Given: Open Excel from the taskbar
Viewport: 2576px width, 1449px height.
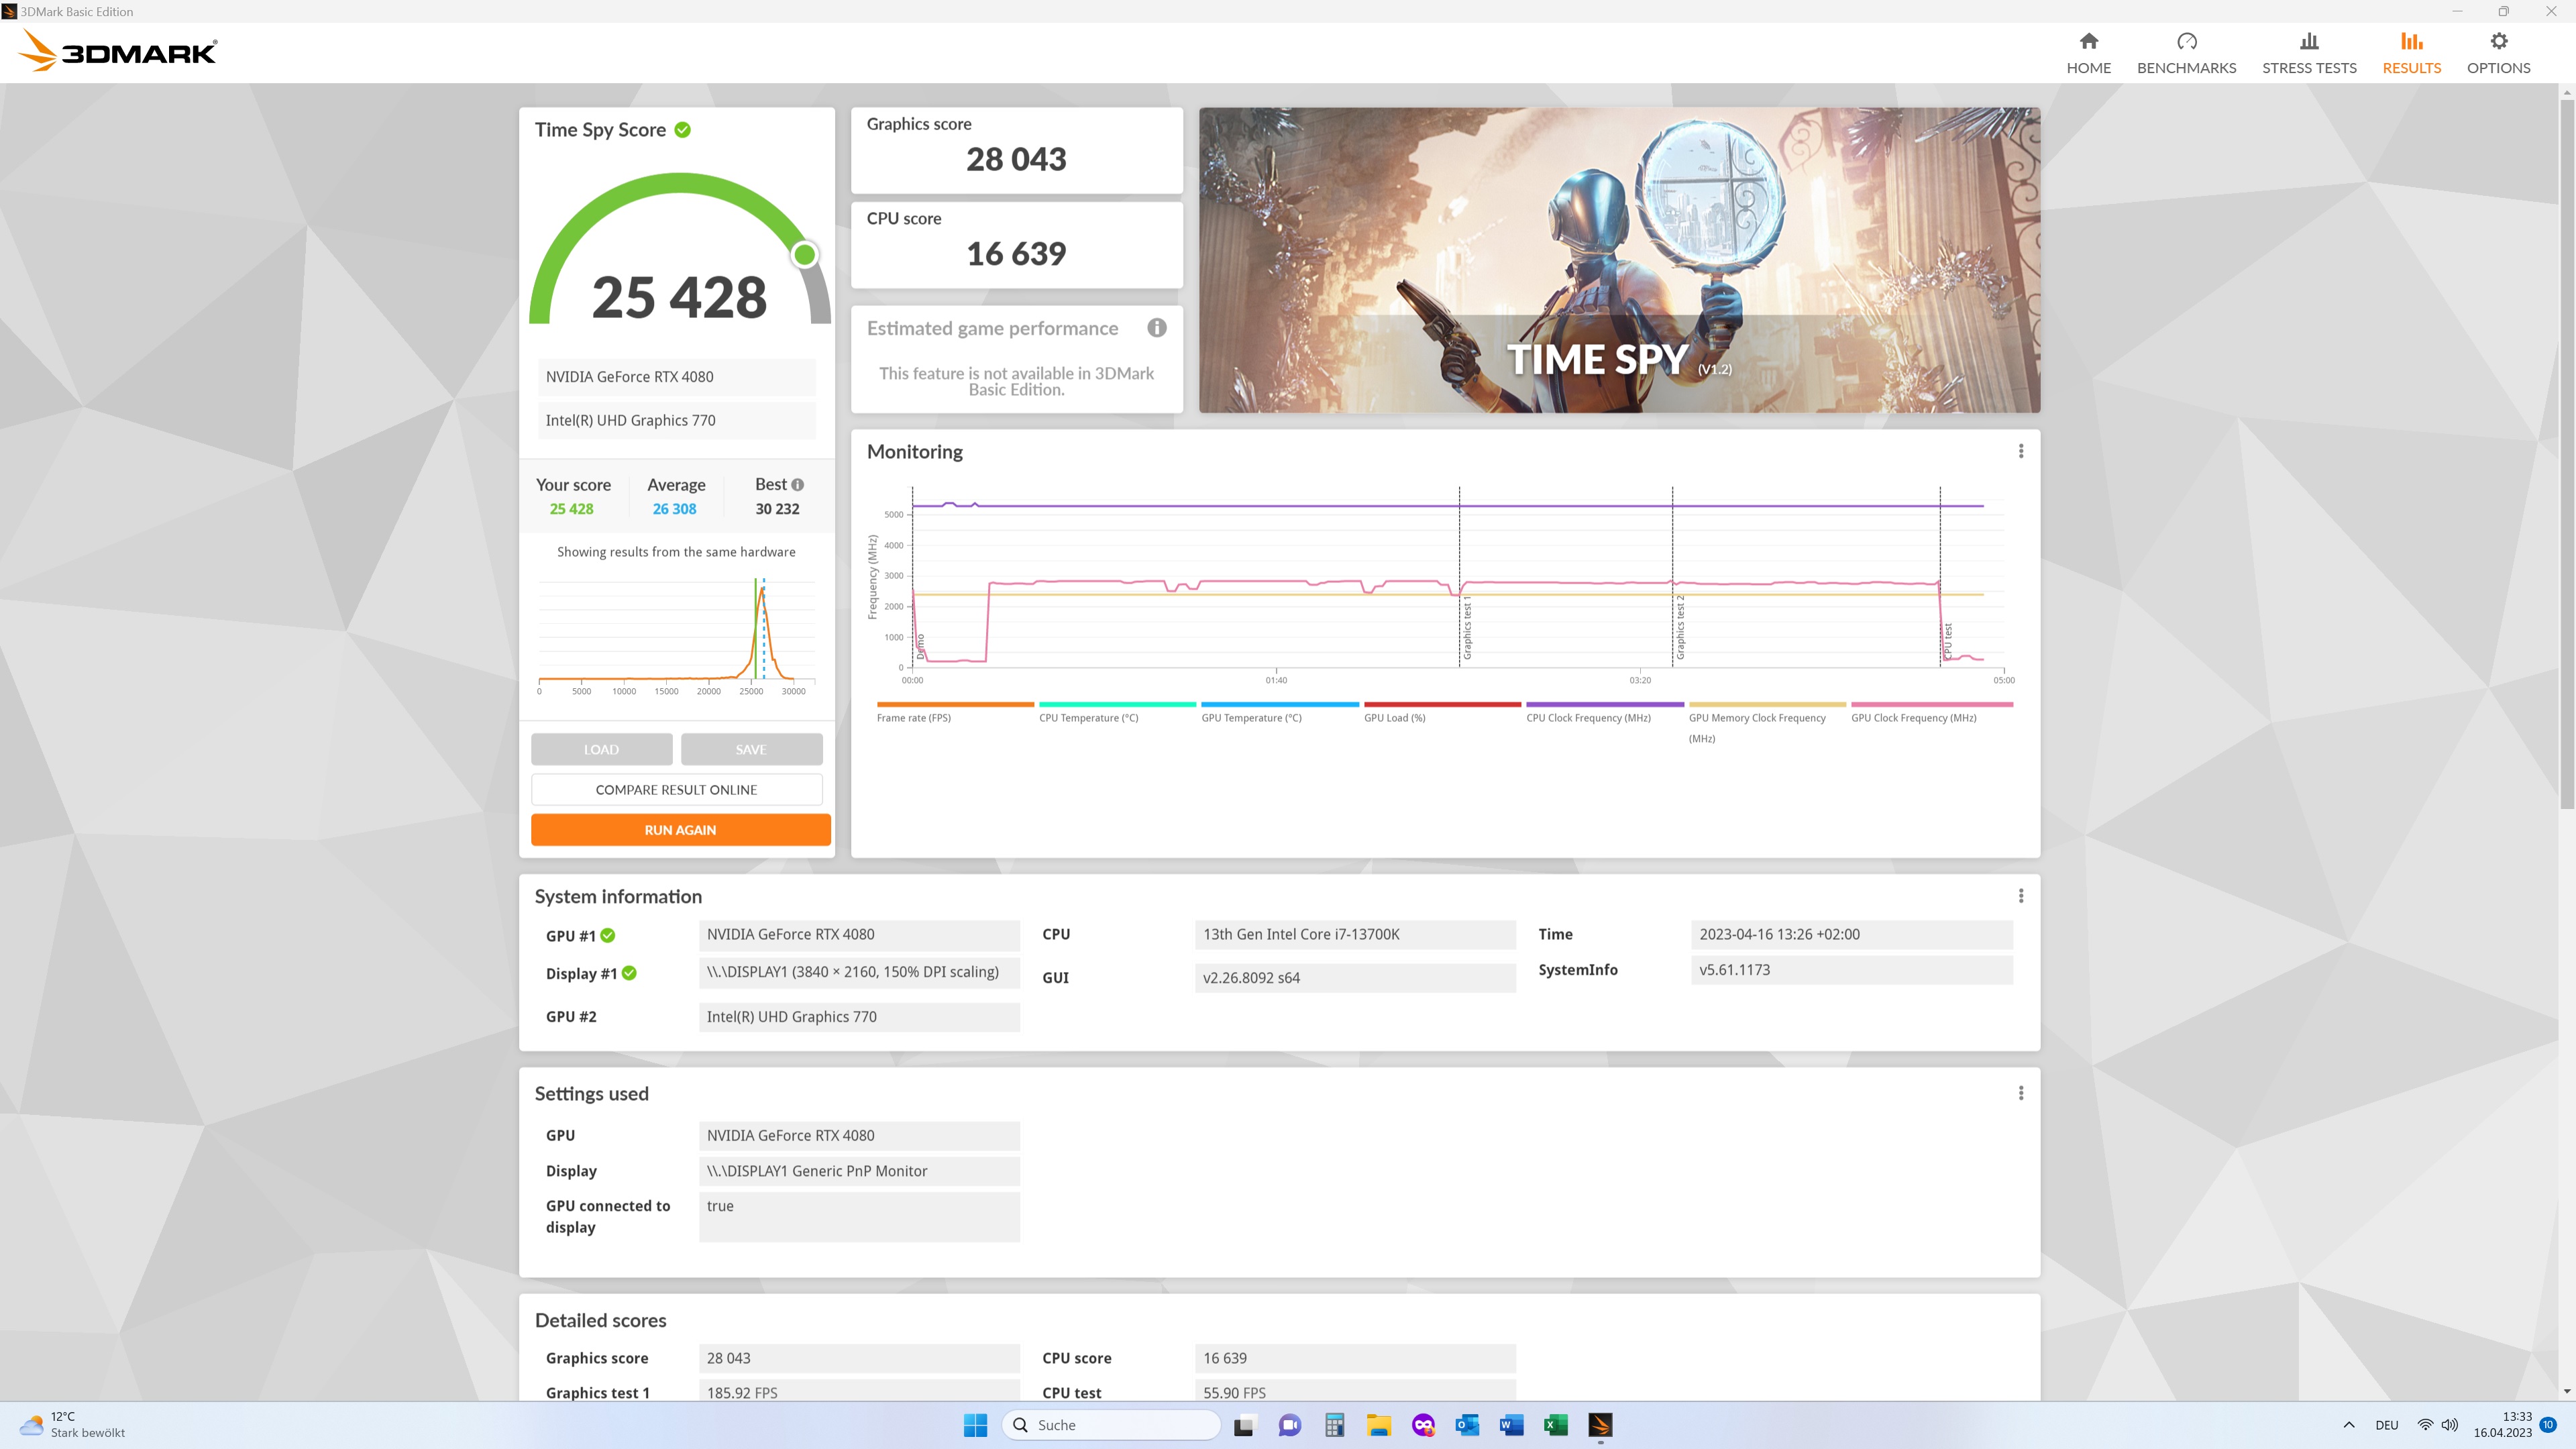Looking at the screenshot, I should coord(1555,1425).
